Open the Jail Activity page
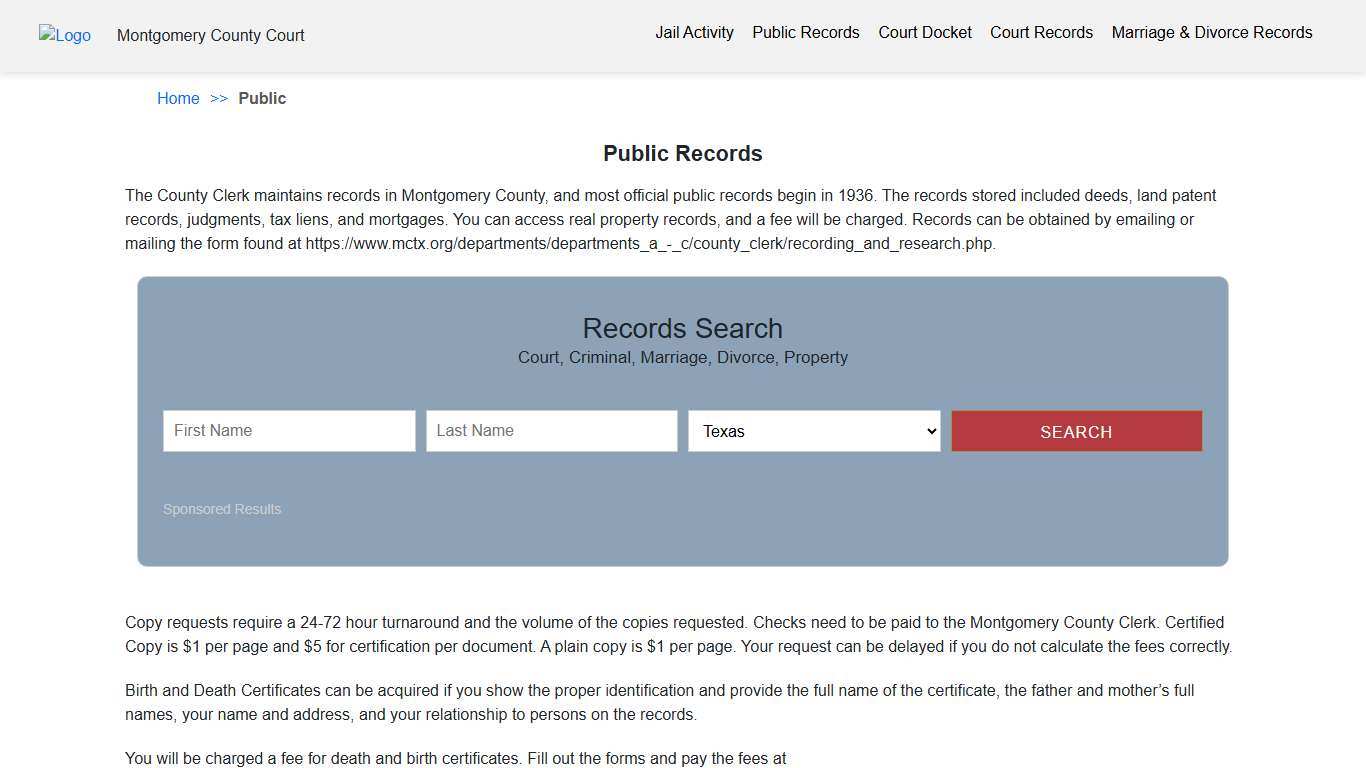The image size is (1366, 768). click(694, 32)
